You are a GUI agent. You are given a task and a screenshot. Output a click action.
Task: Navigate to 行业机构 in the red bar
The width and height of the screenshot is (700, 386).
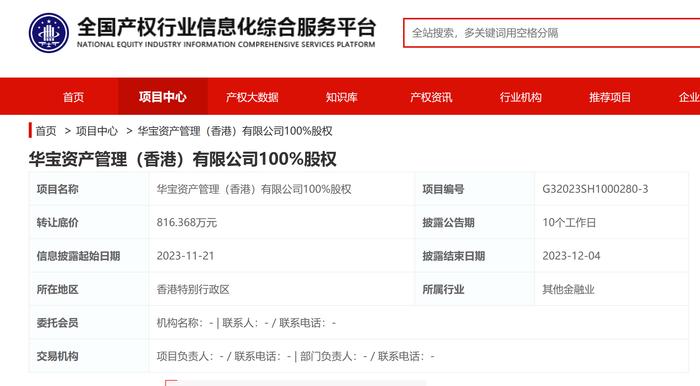pyautogui.click(x=521, y=97)
